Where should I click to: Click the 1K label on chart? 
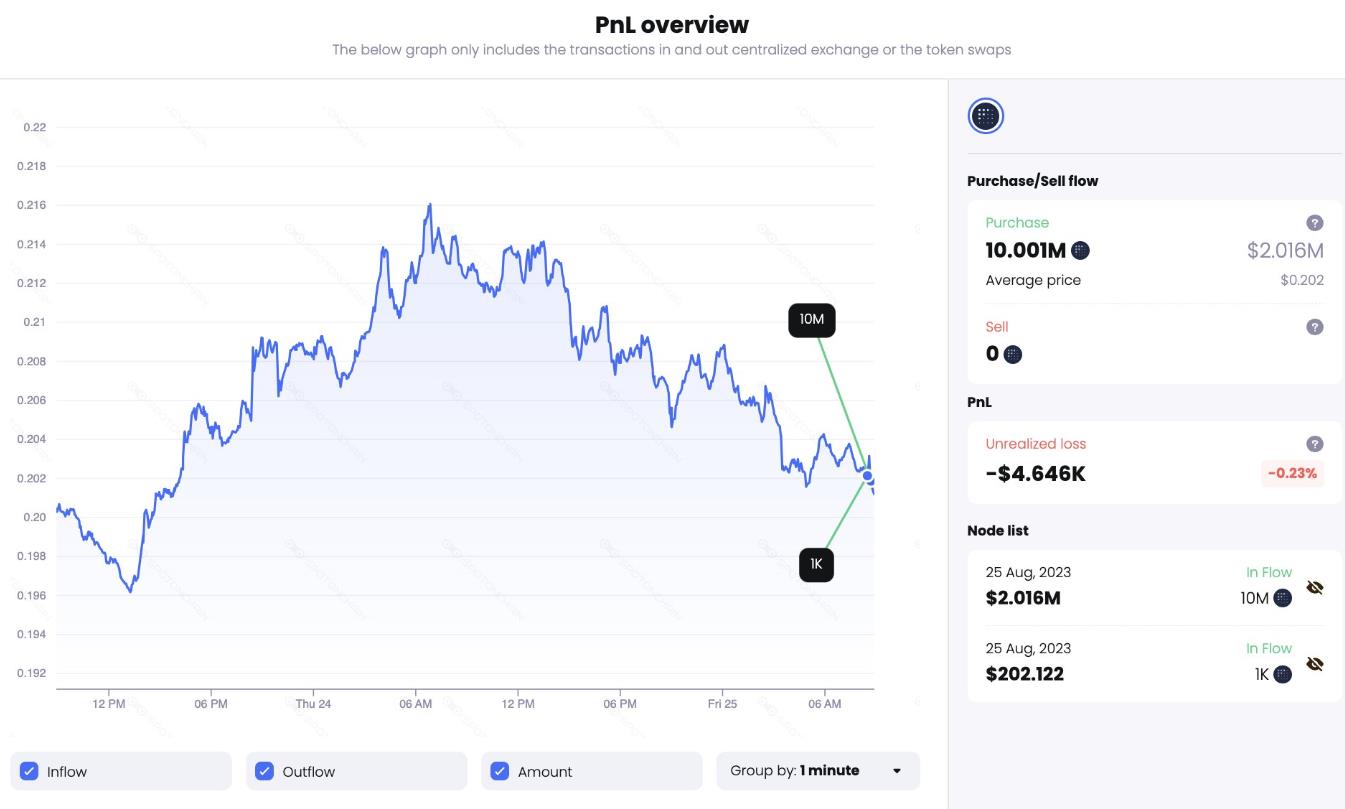click(x=816, y=564)
